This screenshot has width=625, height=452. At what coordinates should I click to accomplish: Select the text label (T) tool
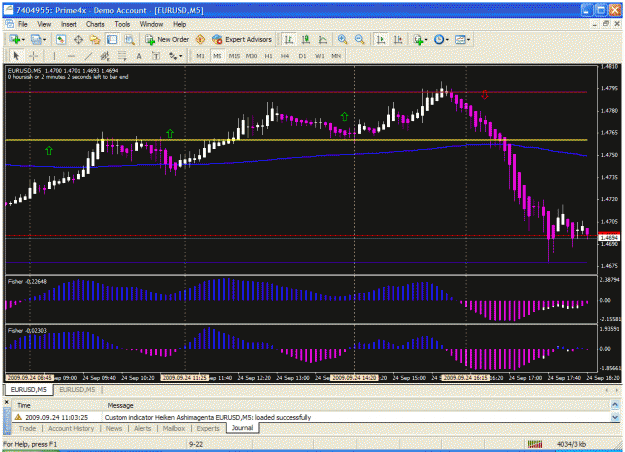pyautogui.click(x=156, y=56)
